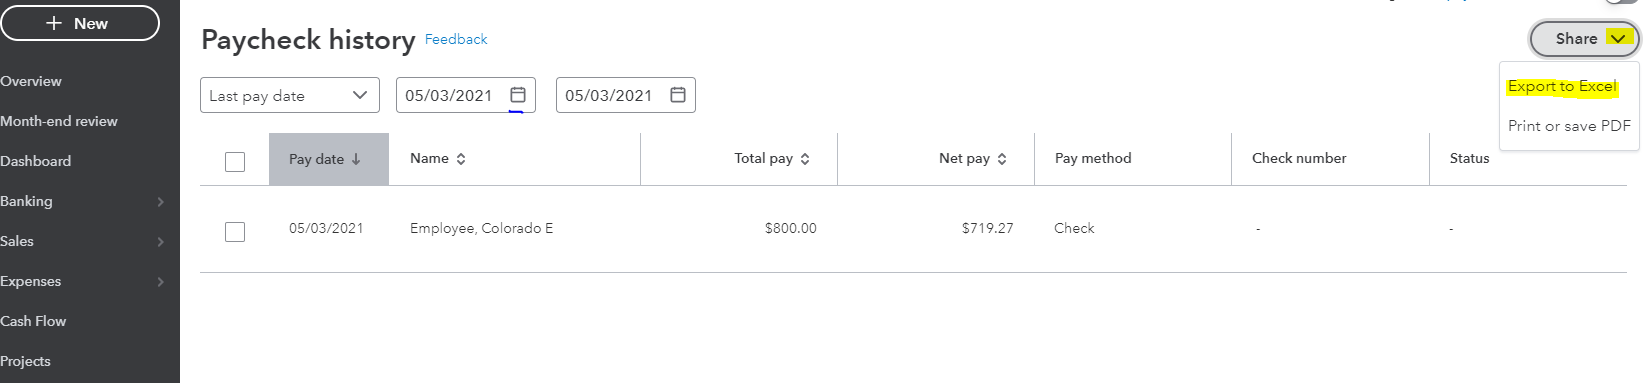Viewport: 1645px width, 383px height.
Task: Sort table by Total pay arrows
Action: [x=805, y=159]
